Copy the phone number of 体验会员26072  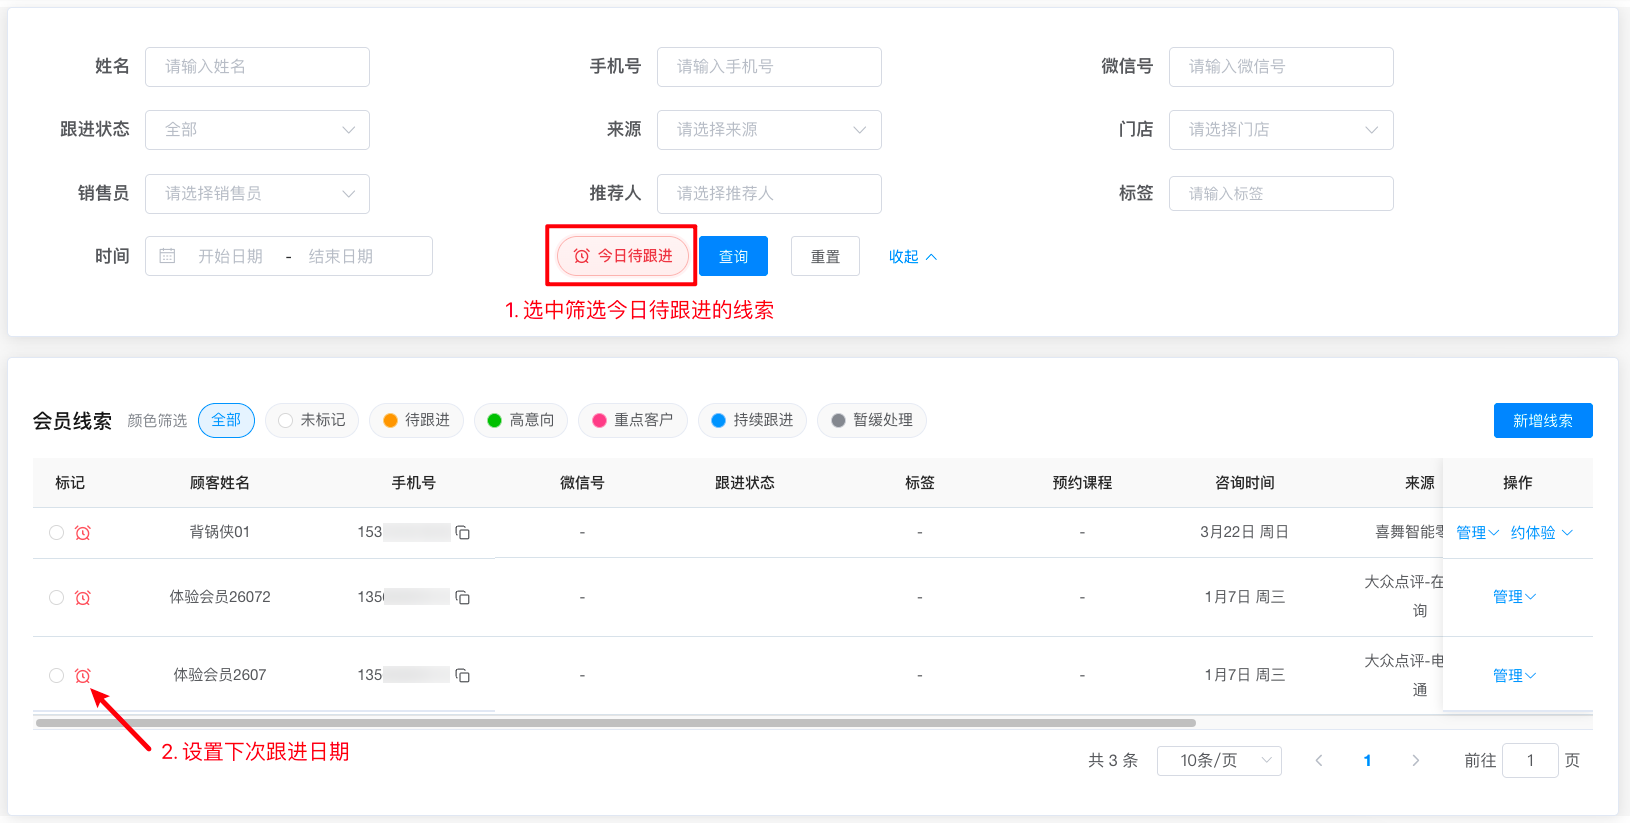(462, 598)
